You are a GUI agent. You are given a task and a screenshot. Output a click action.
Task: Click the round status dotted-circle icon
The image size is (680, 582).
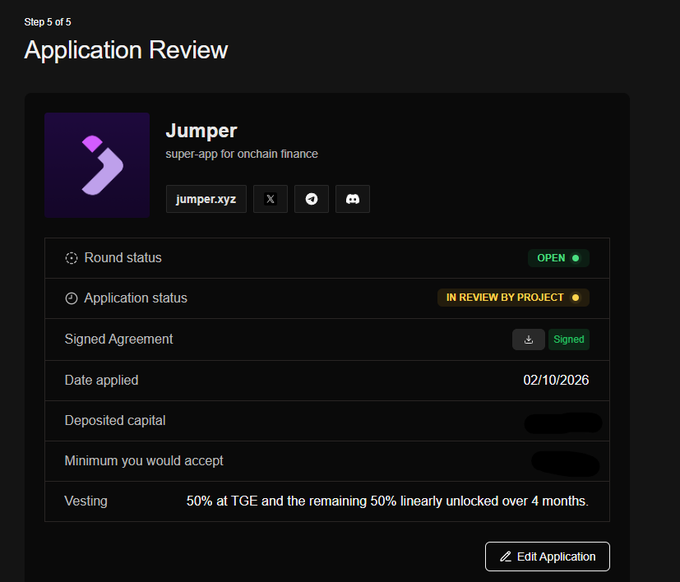click(x=71, y=258)
